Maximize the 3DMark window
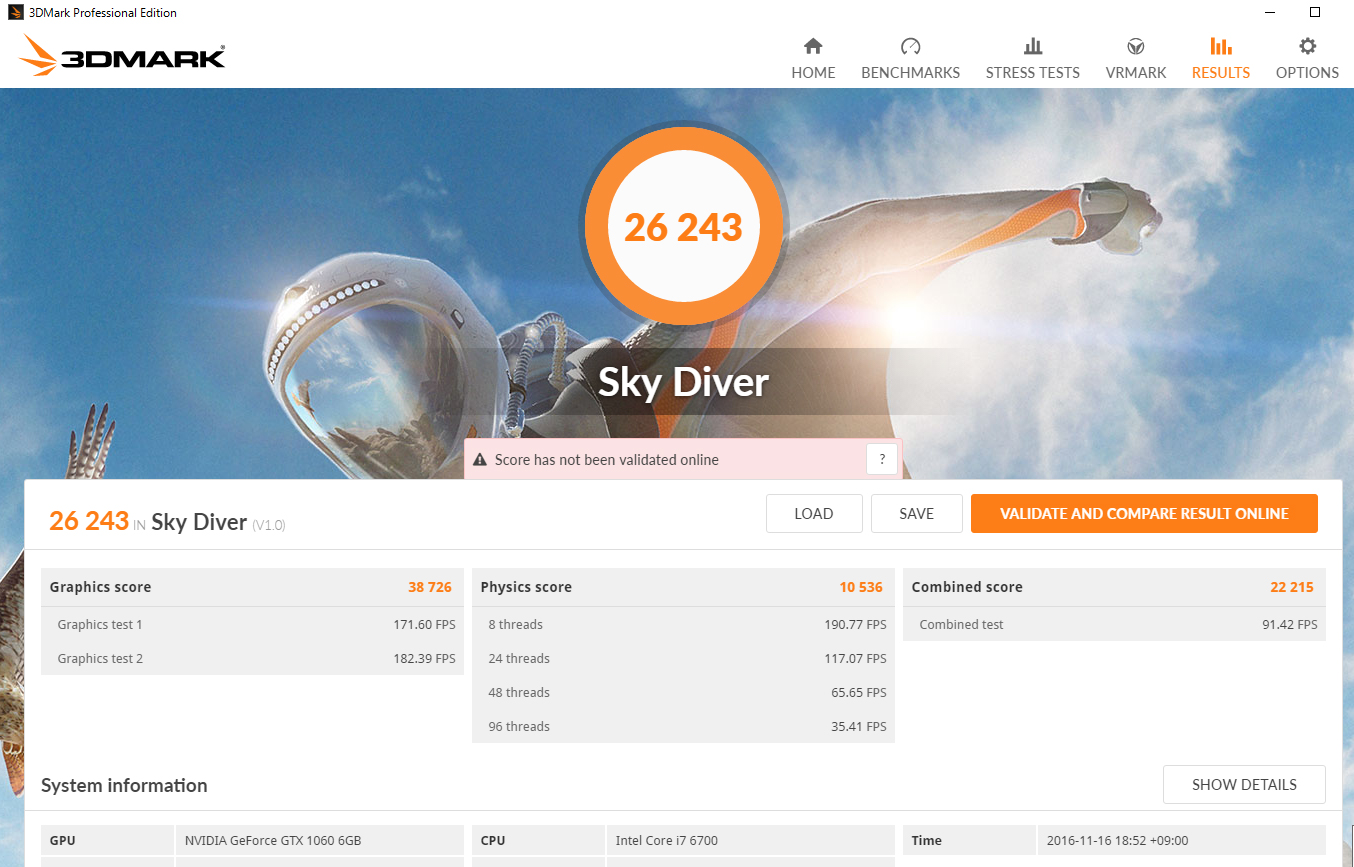 pos(1315,12)
